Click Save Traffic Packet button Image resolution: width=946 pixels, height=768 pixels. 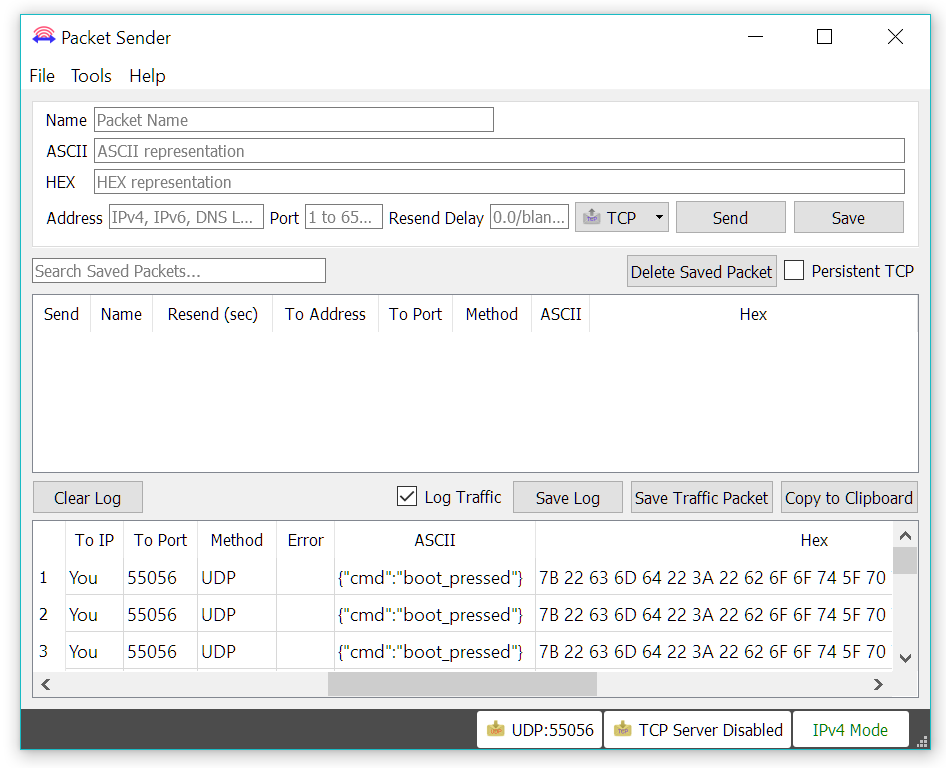tap(702, 498)
